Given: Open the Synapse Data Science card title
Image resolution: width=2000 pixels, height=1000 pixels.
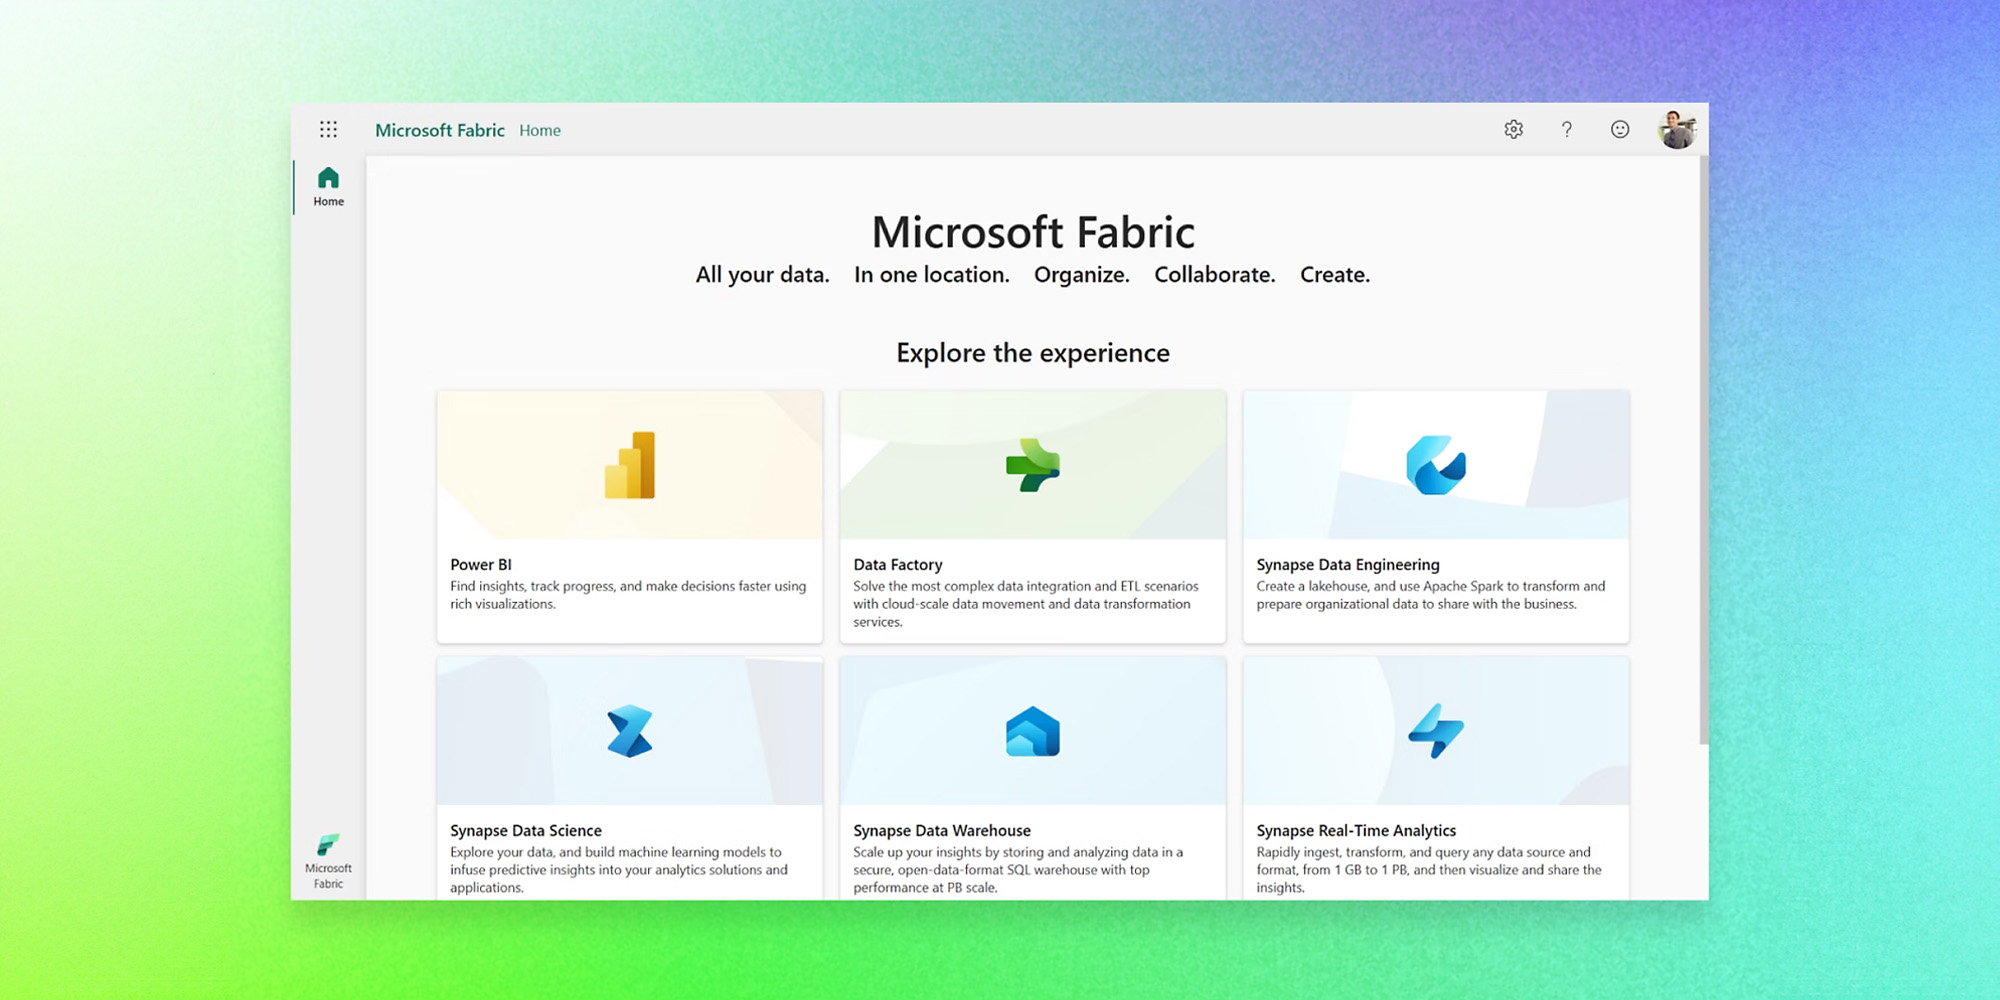Looking at the screenshot, I should click(526, 831).
